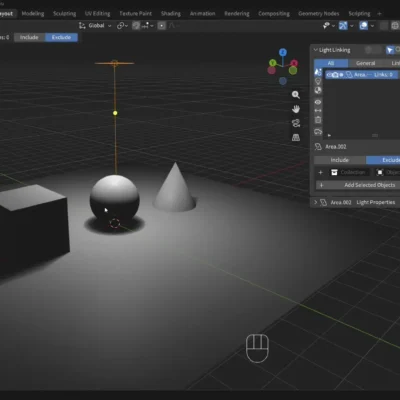
Task: Open the Global transform orientation dropdown
Action: (96, 26)
